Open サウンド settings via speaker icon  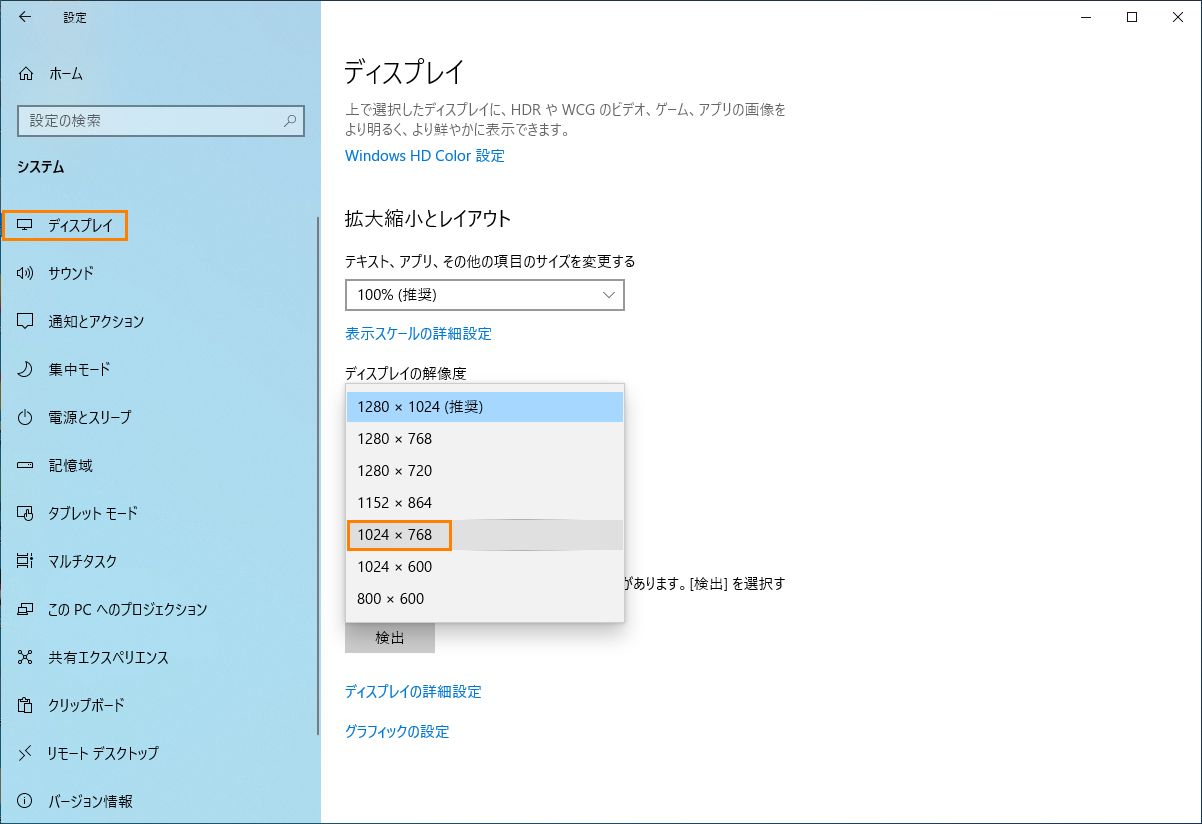pyautogui.click(x=27, y=273)
